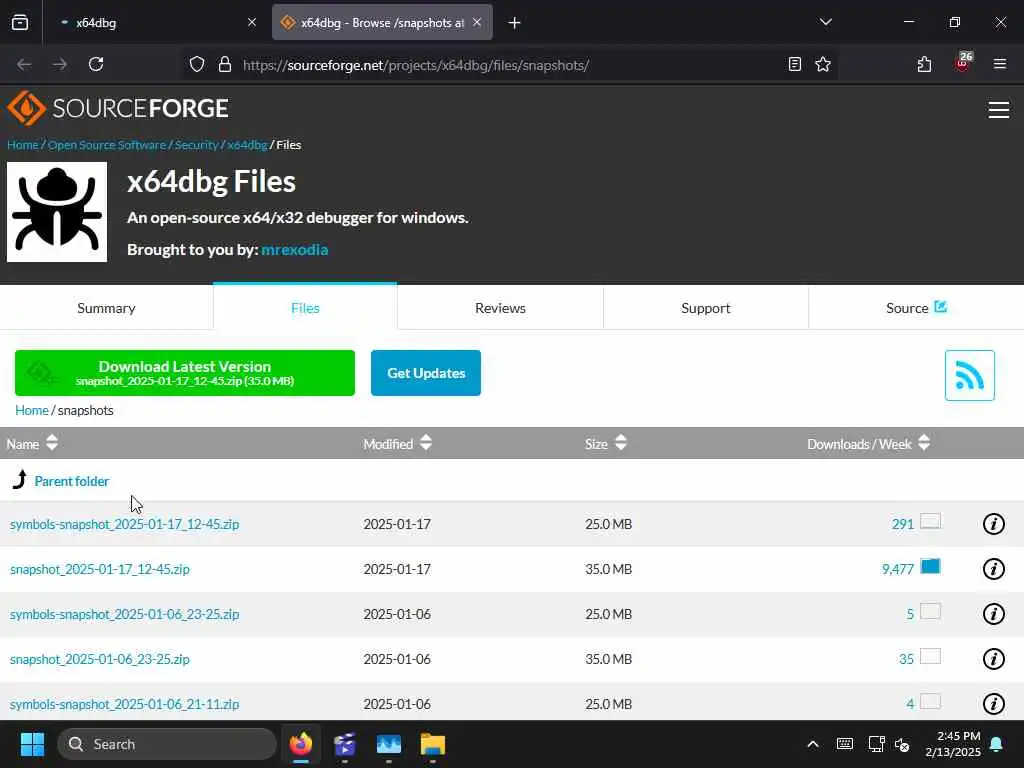Viewport: 1024px width, 768px height.
Task: Open the Summary project tab
Action: (x=106, y=308)
